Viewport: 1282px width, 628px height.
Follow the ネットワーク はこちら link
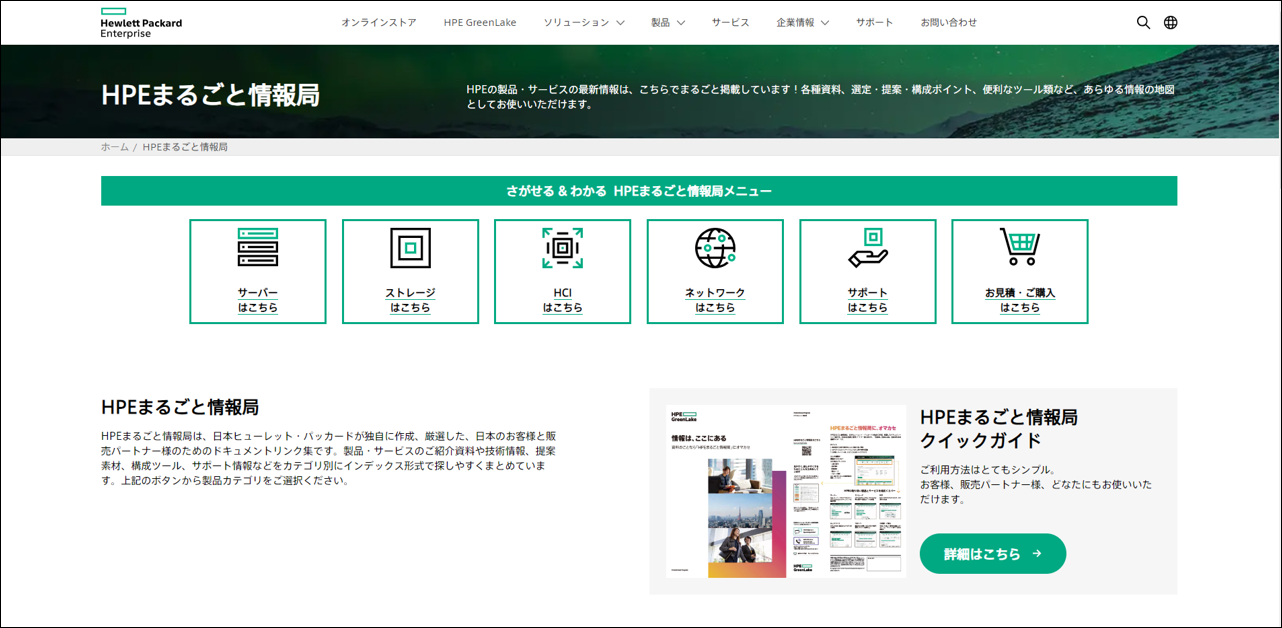pos(715,300)
